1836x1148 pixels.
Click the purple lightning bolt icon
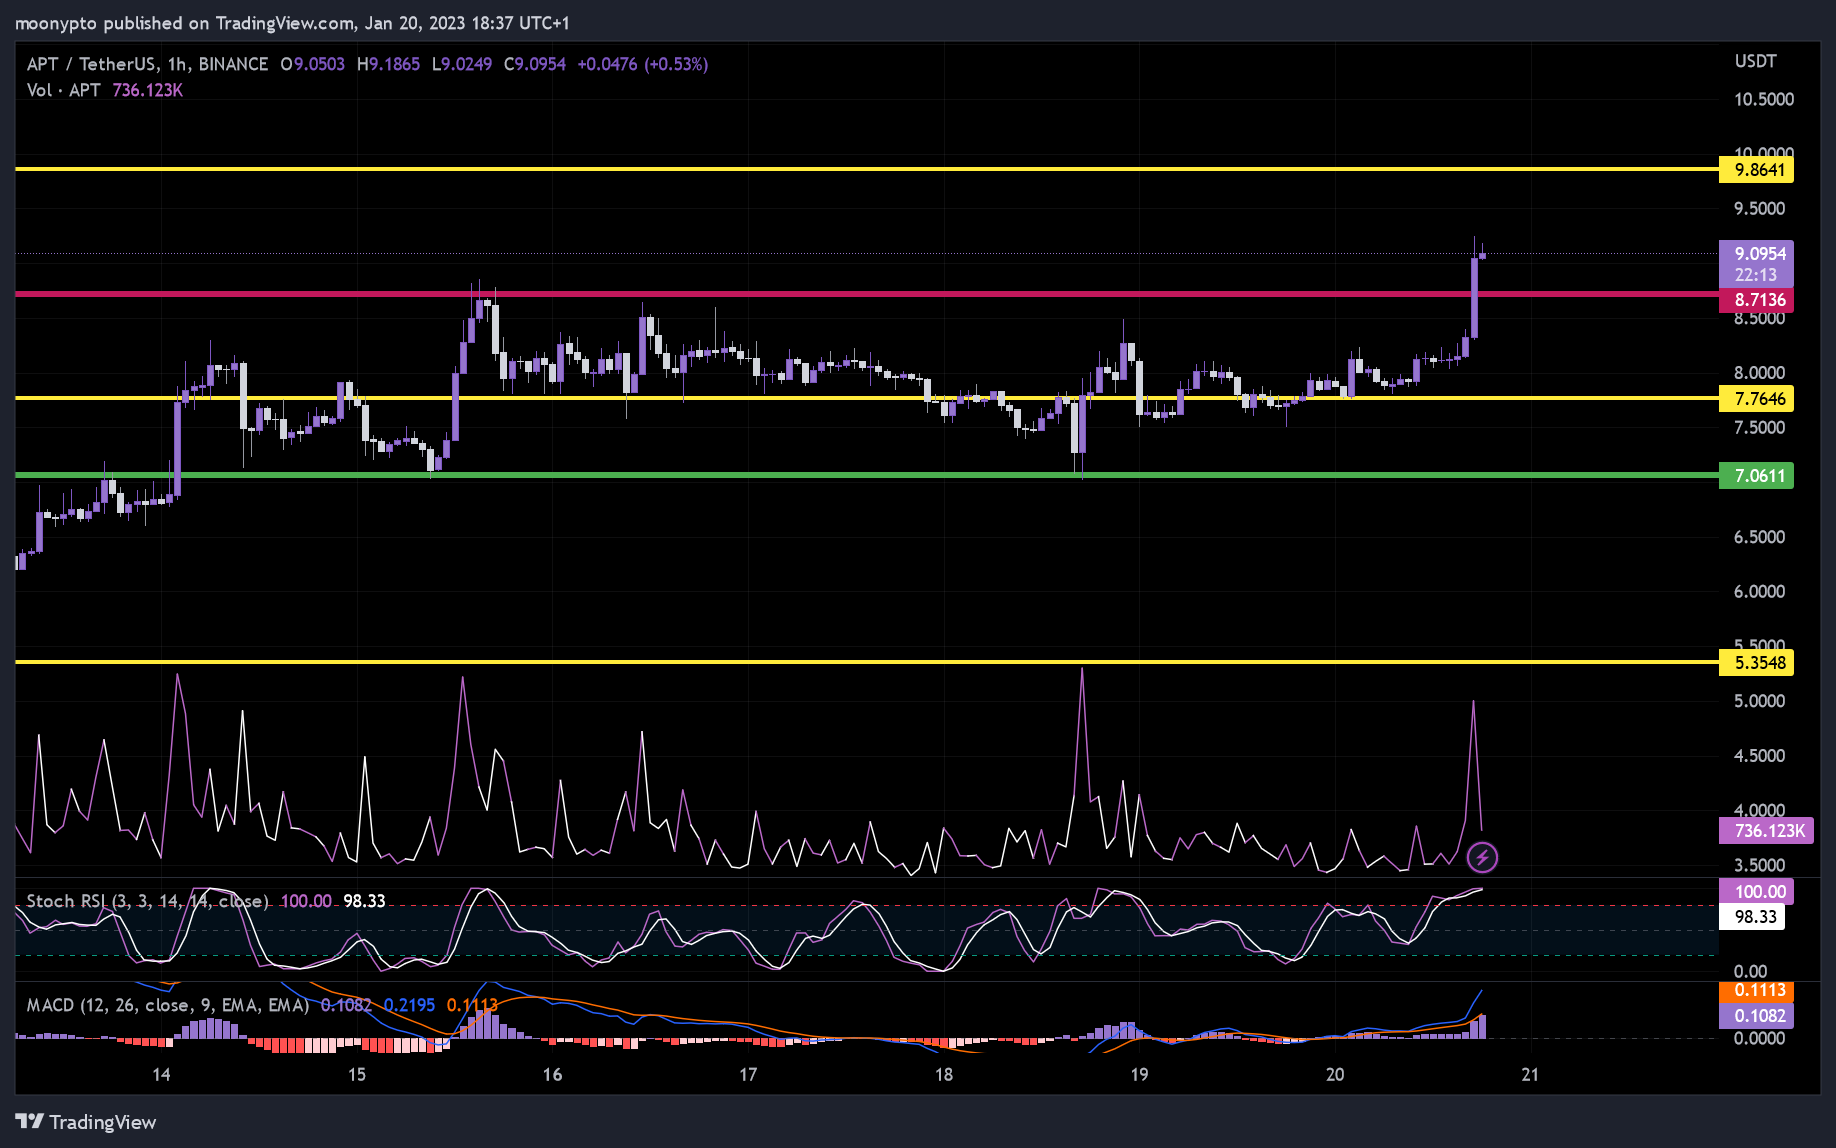pyautogui.click(x=1482, y=857)
